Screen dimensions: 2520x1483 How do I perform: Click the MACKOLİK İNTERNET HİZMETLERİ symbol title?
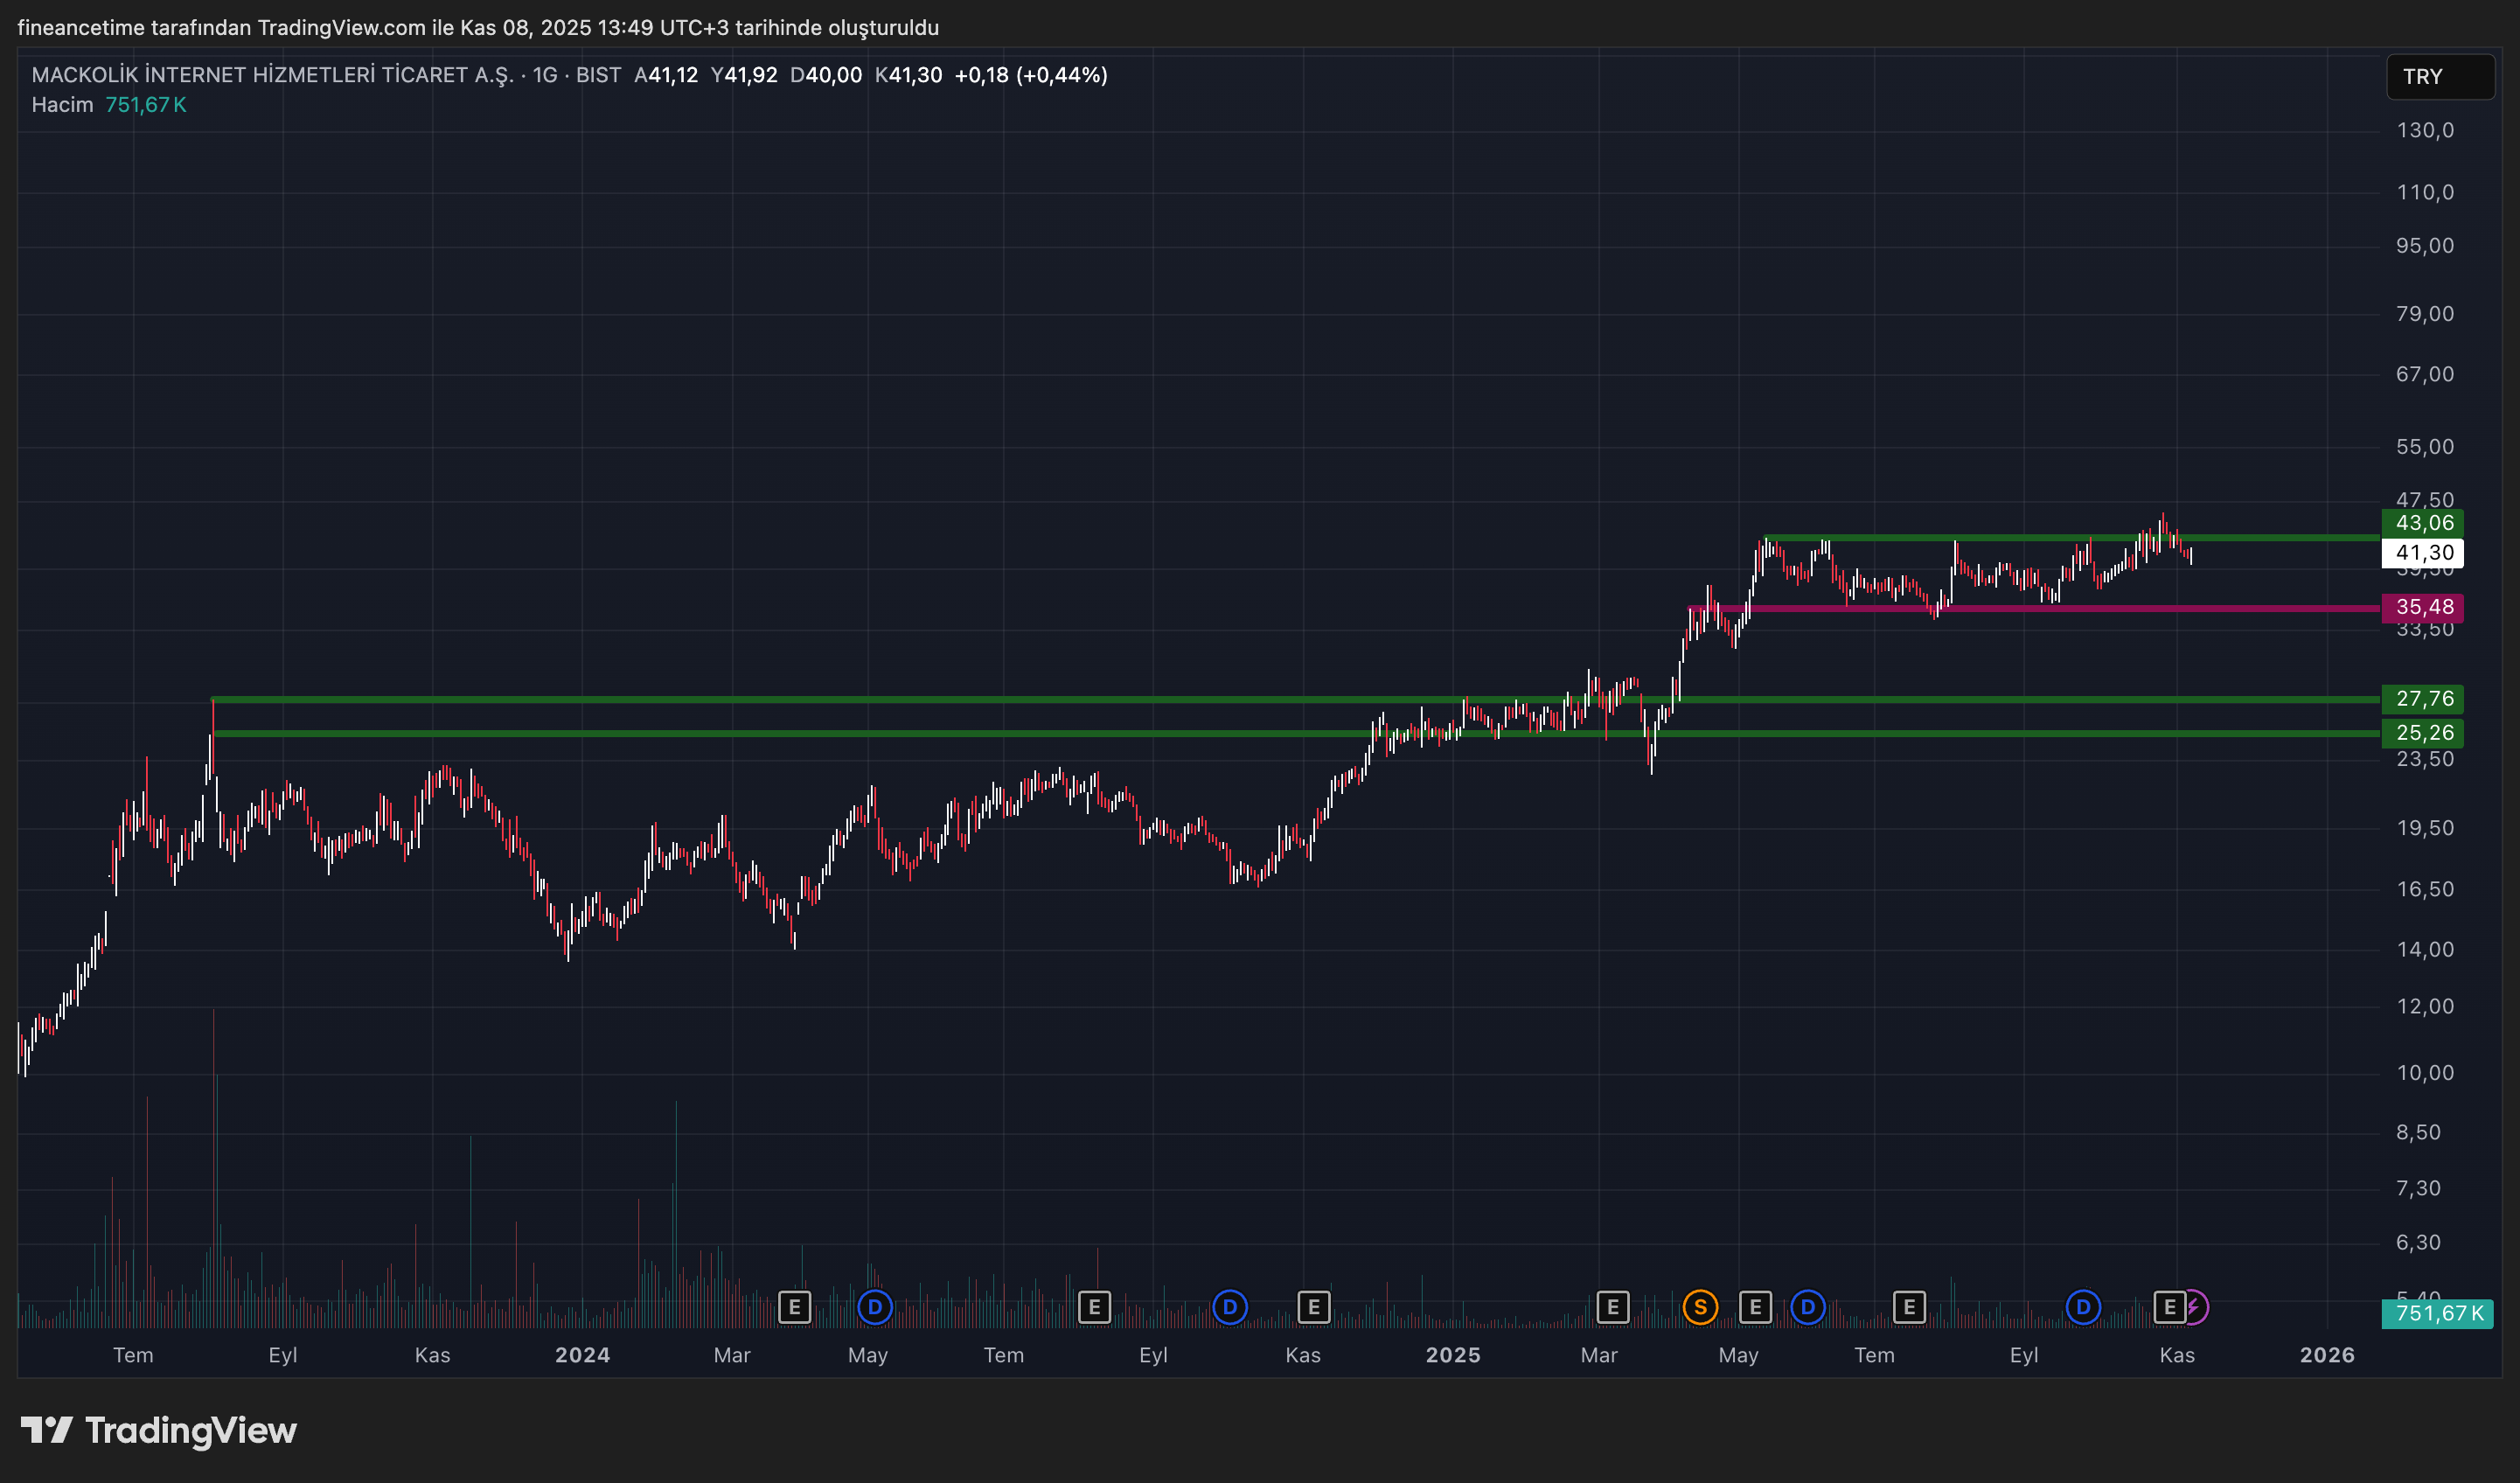pyautogui.click(x=272, y=75)
